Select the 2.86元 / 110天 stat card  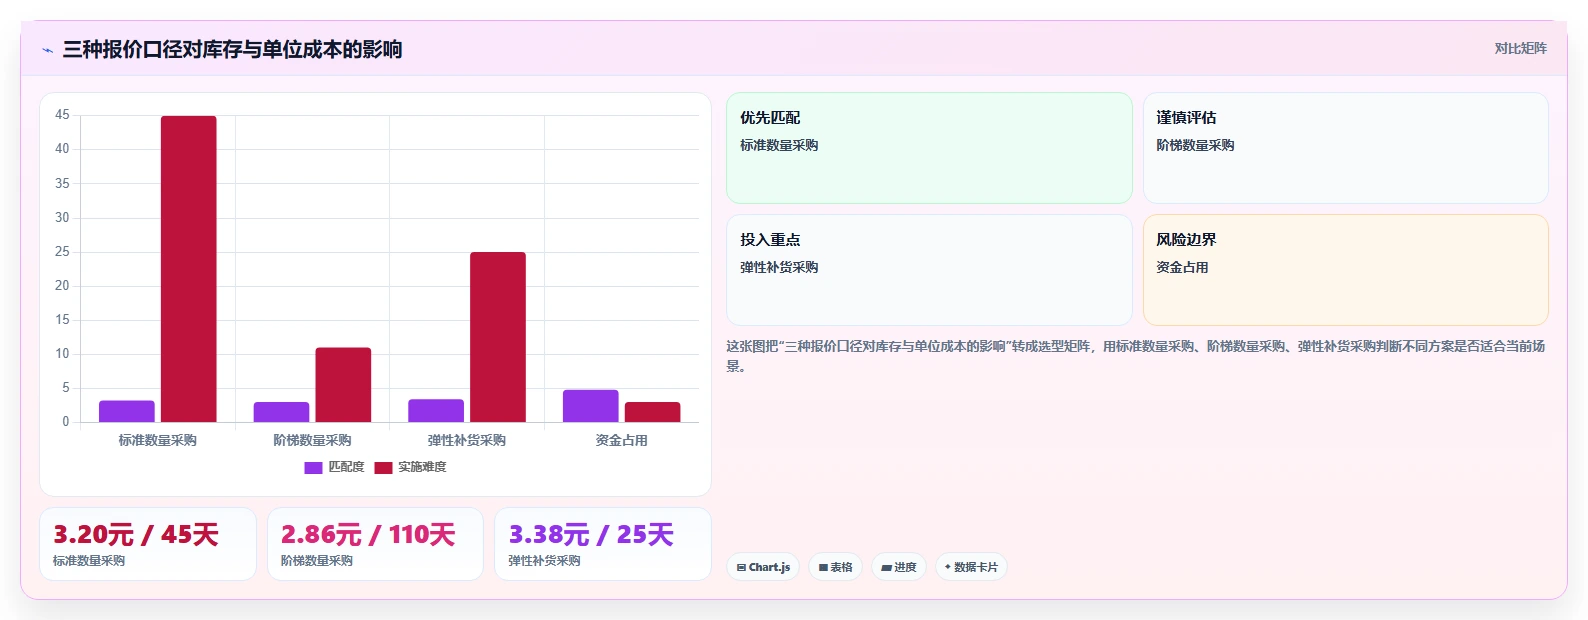[375, 544]
